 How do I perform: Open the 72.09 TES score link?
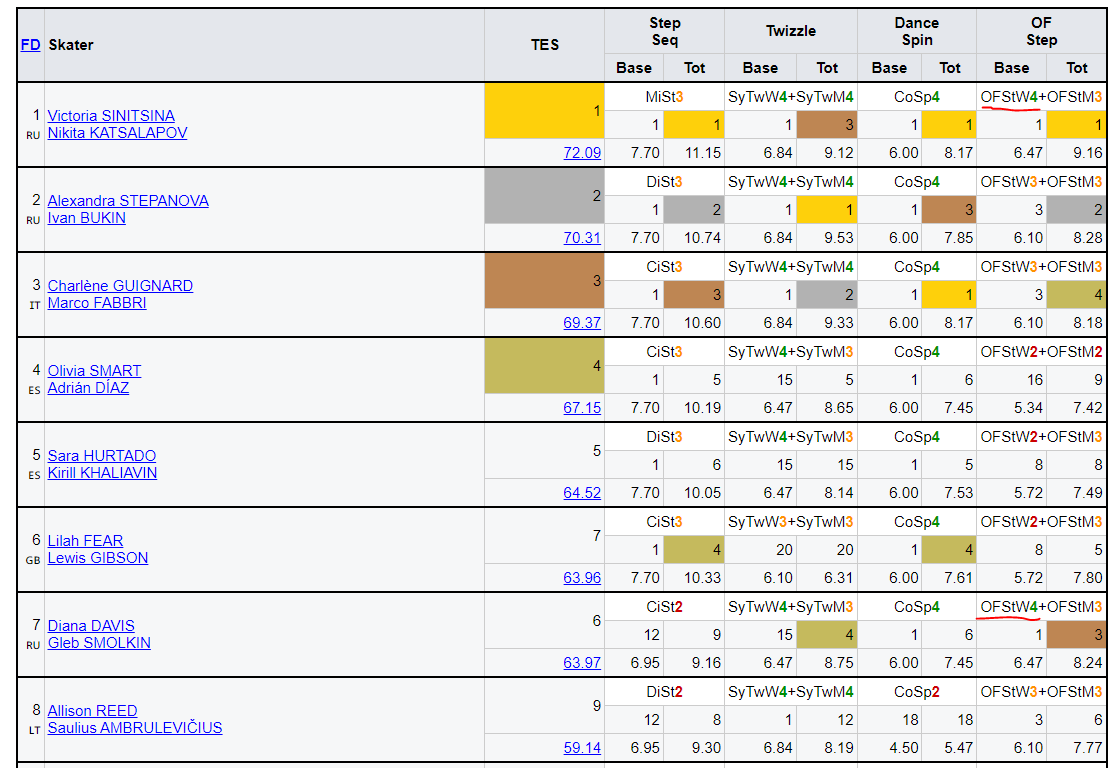click(582, 153)
